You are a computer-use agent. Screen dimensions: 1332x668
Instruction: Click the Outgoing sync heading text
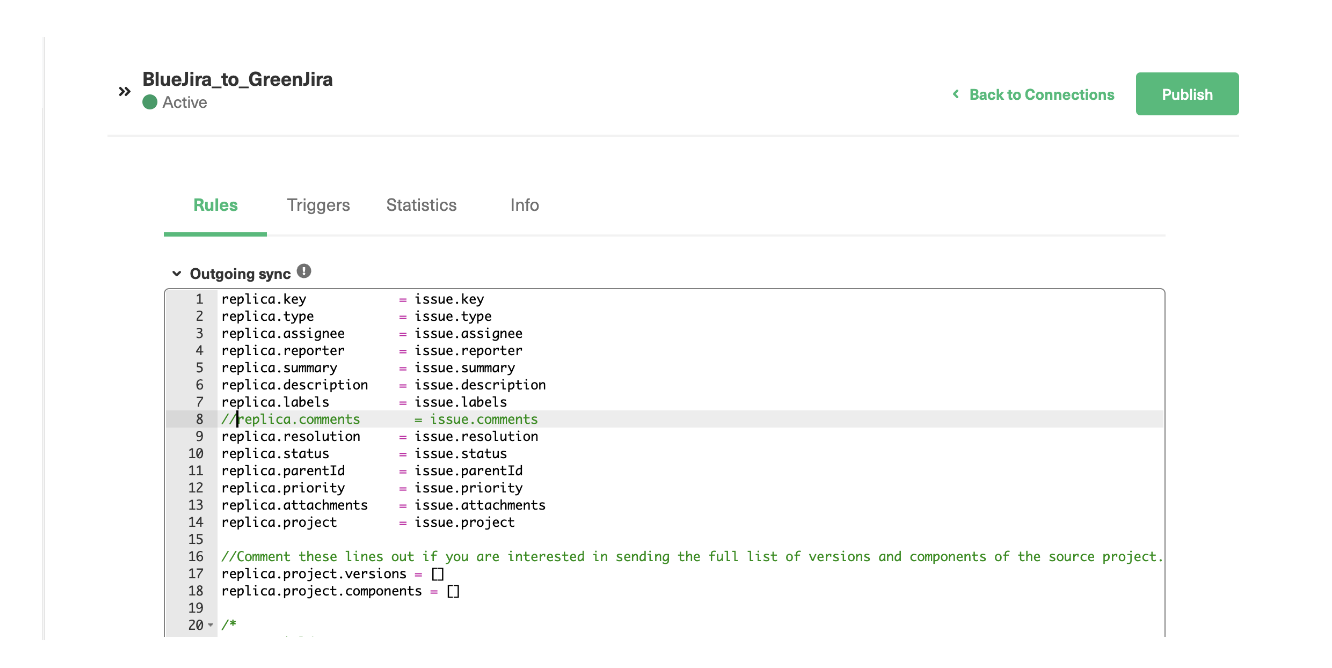tap(240, 273)
